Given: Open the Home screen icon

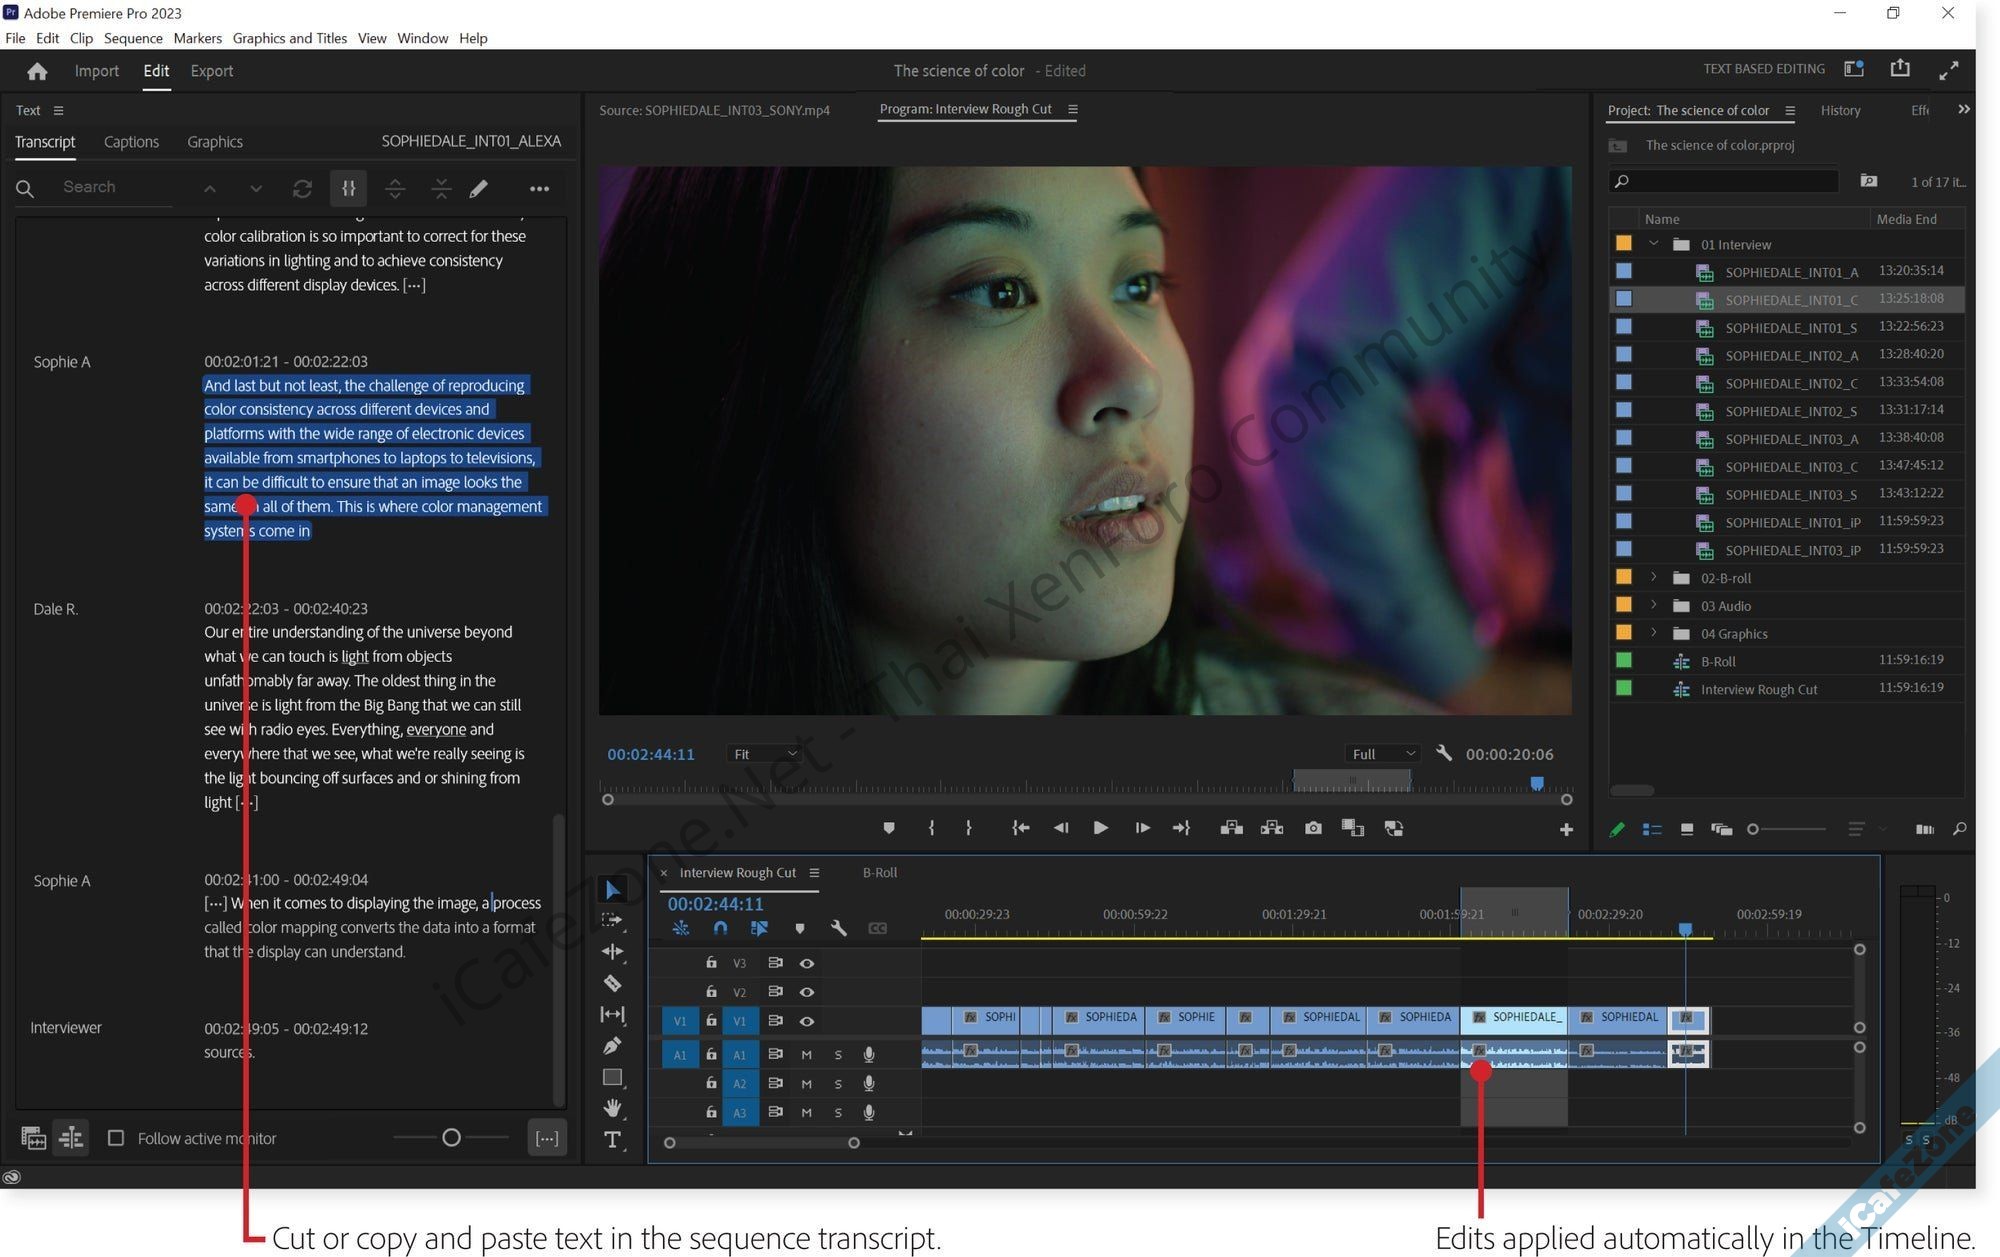Looking at the screenshot, I should click(x=37, y=71).
